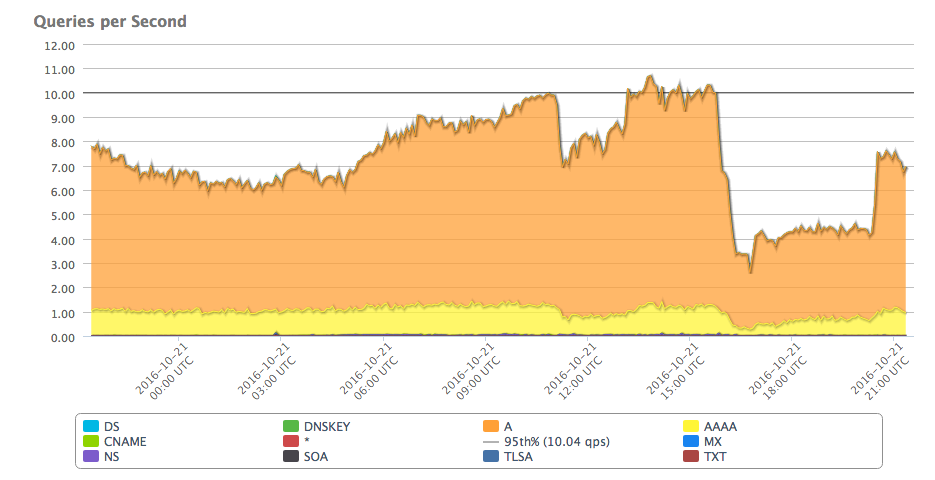Click the 2016-10-21 21:00 UTC axis label
This screenshot has width=935, height=480.
click(880, 372)
